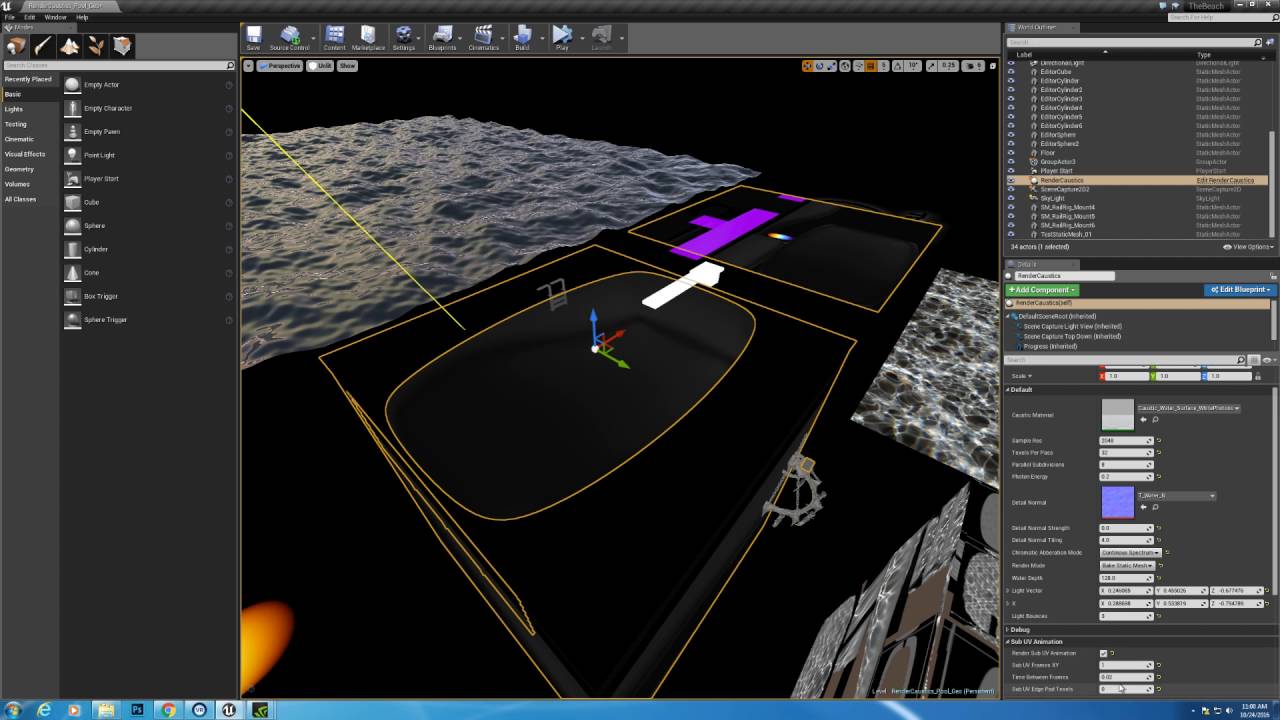Open Render Mode dropdown
This screenshot has height=720, width=1280.
[1126, 565]
